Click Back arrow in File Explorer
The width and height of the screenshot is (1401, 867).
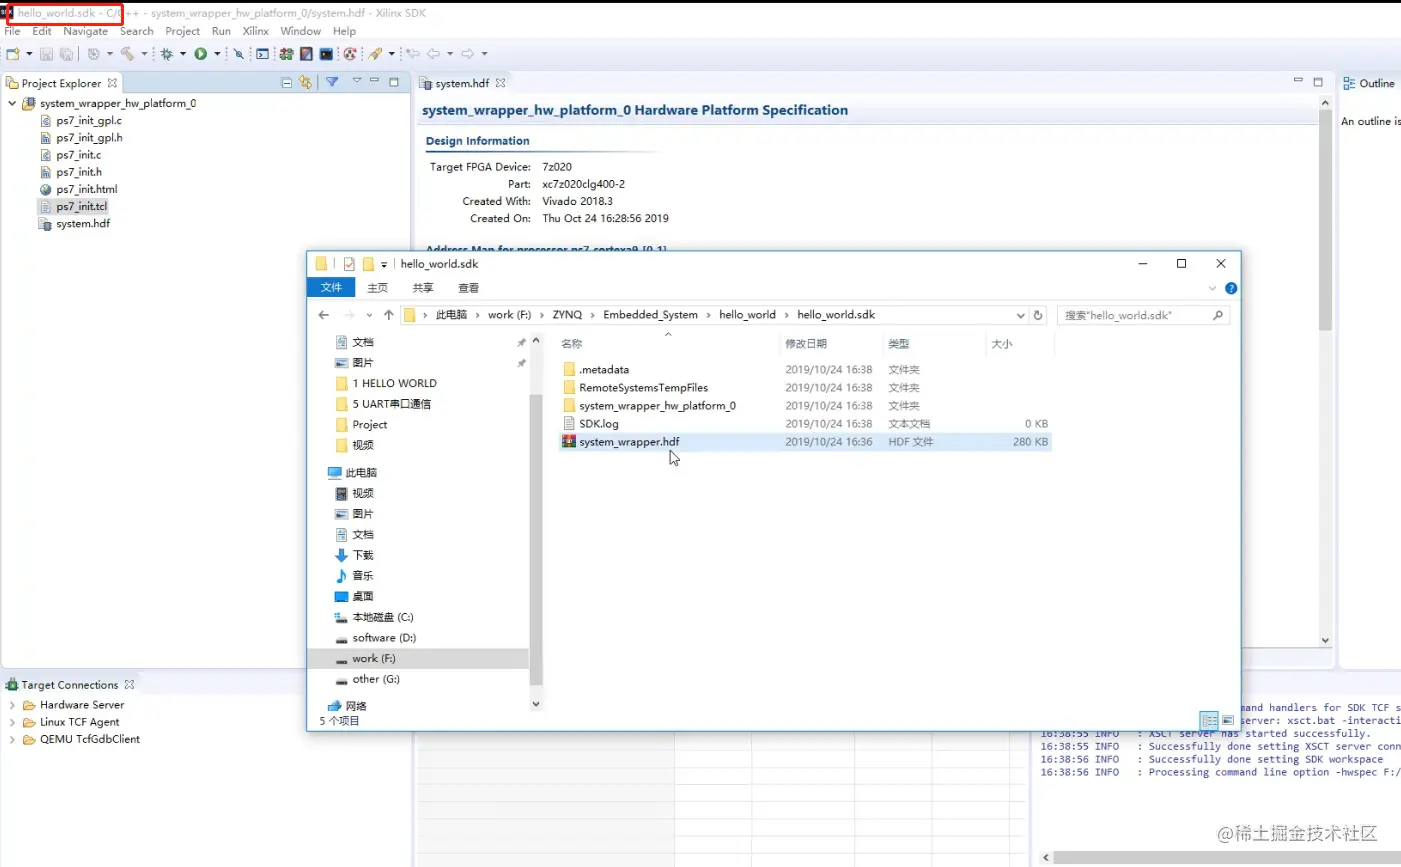[x=324, y=315]
